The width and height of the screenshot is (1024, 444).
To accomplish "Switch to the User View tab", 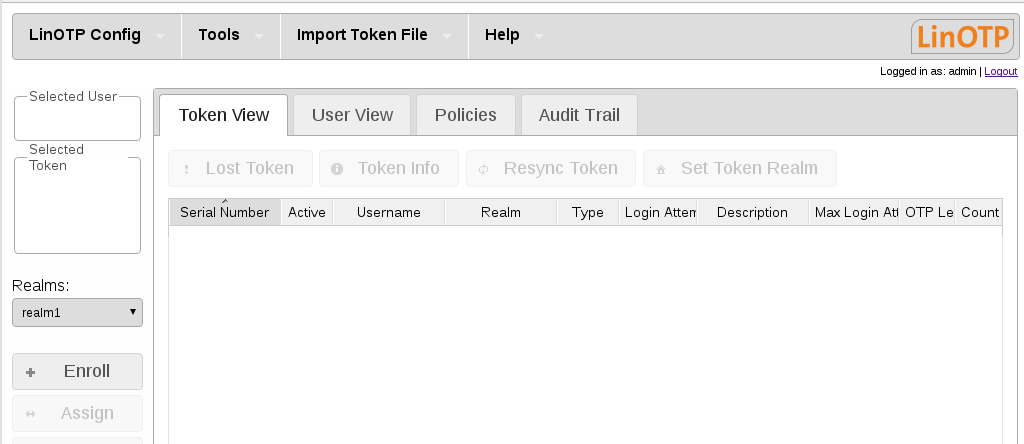I will [x=352, y=115].
